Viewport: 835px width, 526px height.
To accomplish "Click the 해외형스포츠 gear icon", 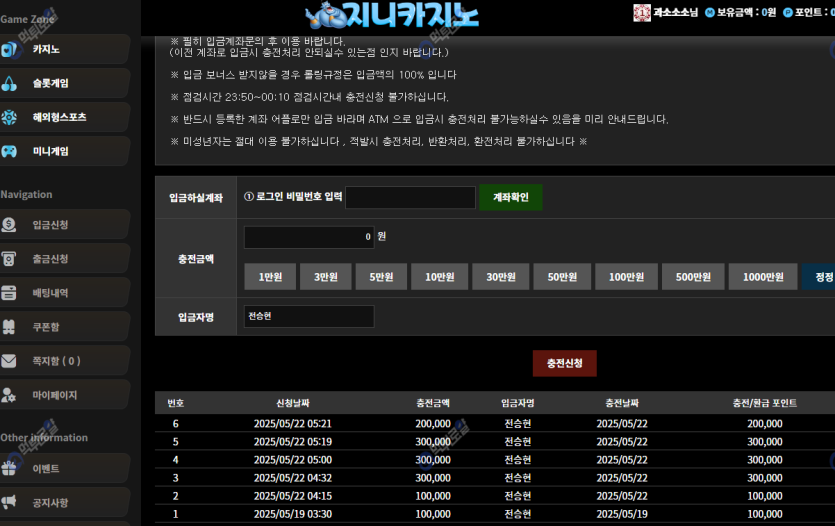I will [x=10, y=118].
